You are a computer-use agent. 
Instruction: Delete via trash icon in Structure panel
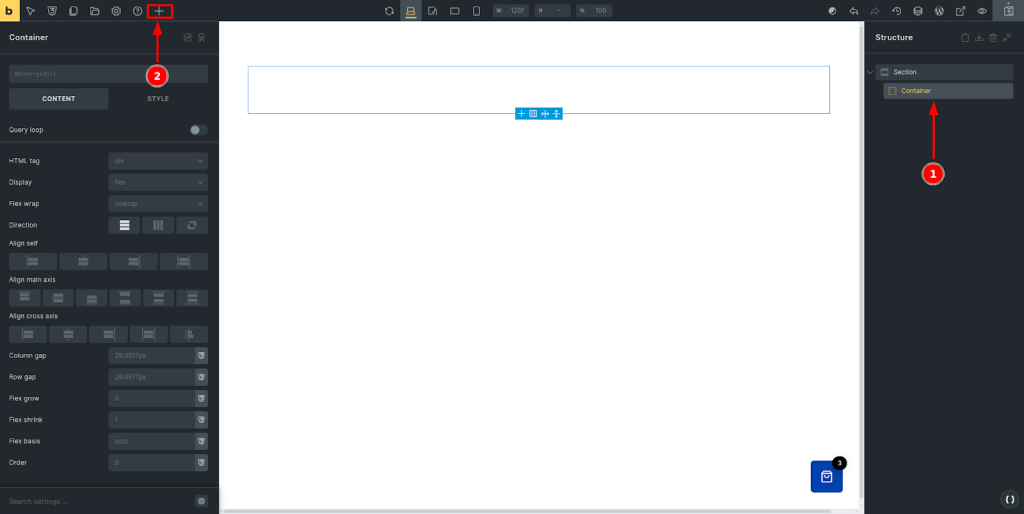pos(993,37)
